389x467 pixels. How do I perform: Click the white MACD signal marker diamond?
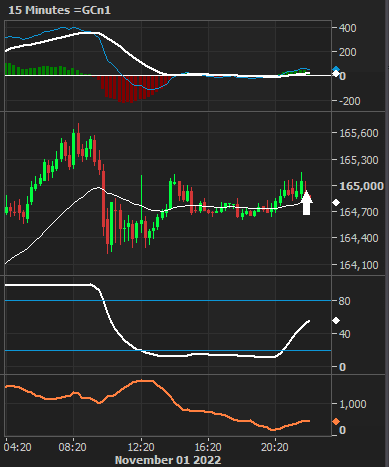tap(336, 74)
